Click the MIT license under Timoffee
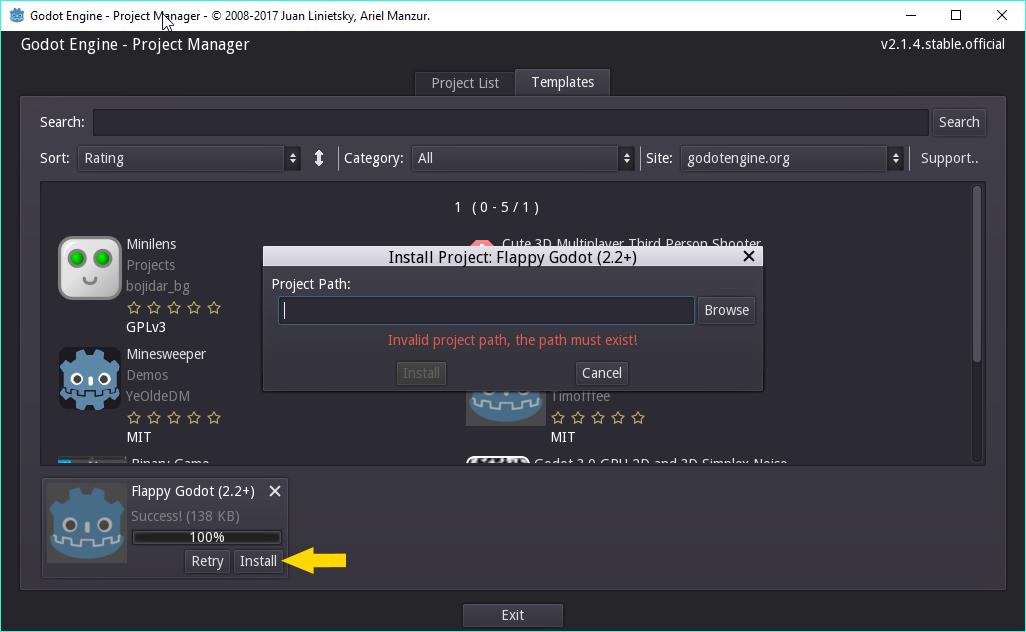The width and height of the screenshot is (1026, 632). 563,437
